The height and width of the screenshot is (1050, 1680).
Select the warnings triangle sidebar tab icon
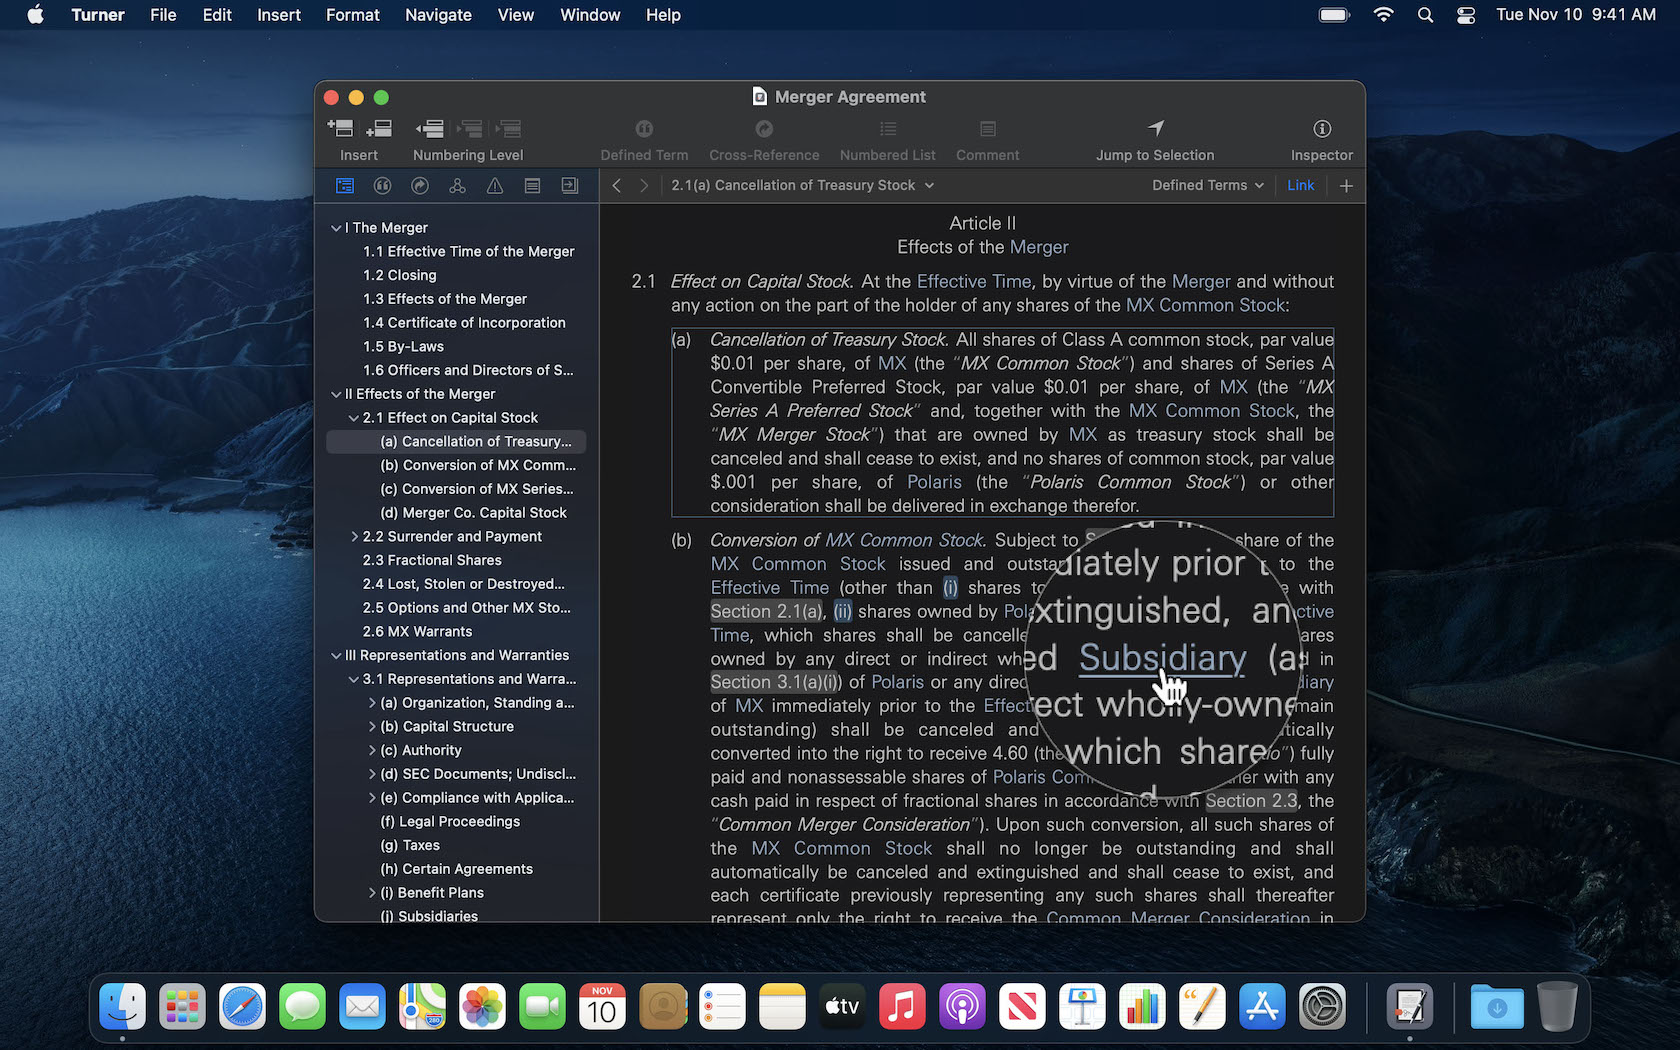(x=495, y=185)
